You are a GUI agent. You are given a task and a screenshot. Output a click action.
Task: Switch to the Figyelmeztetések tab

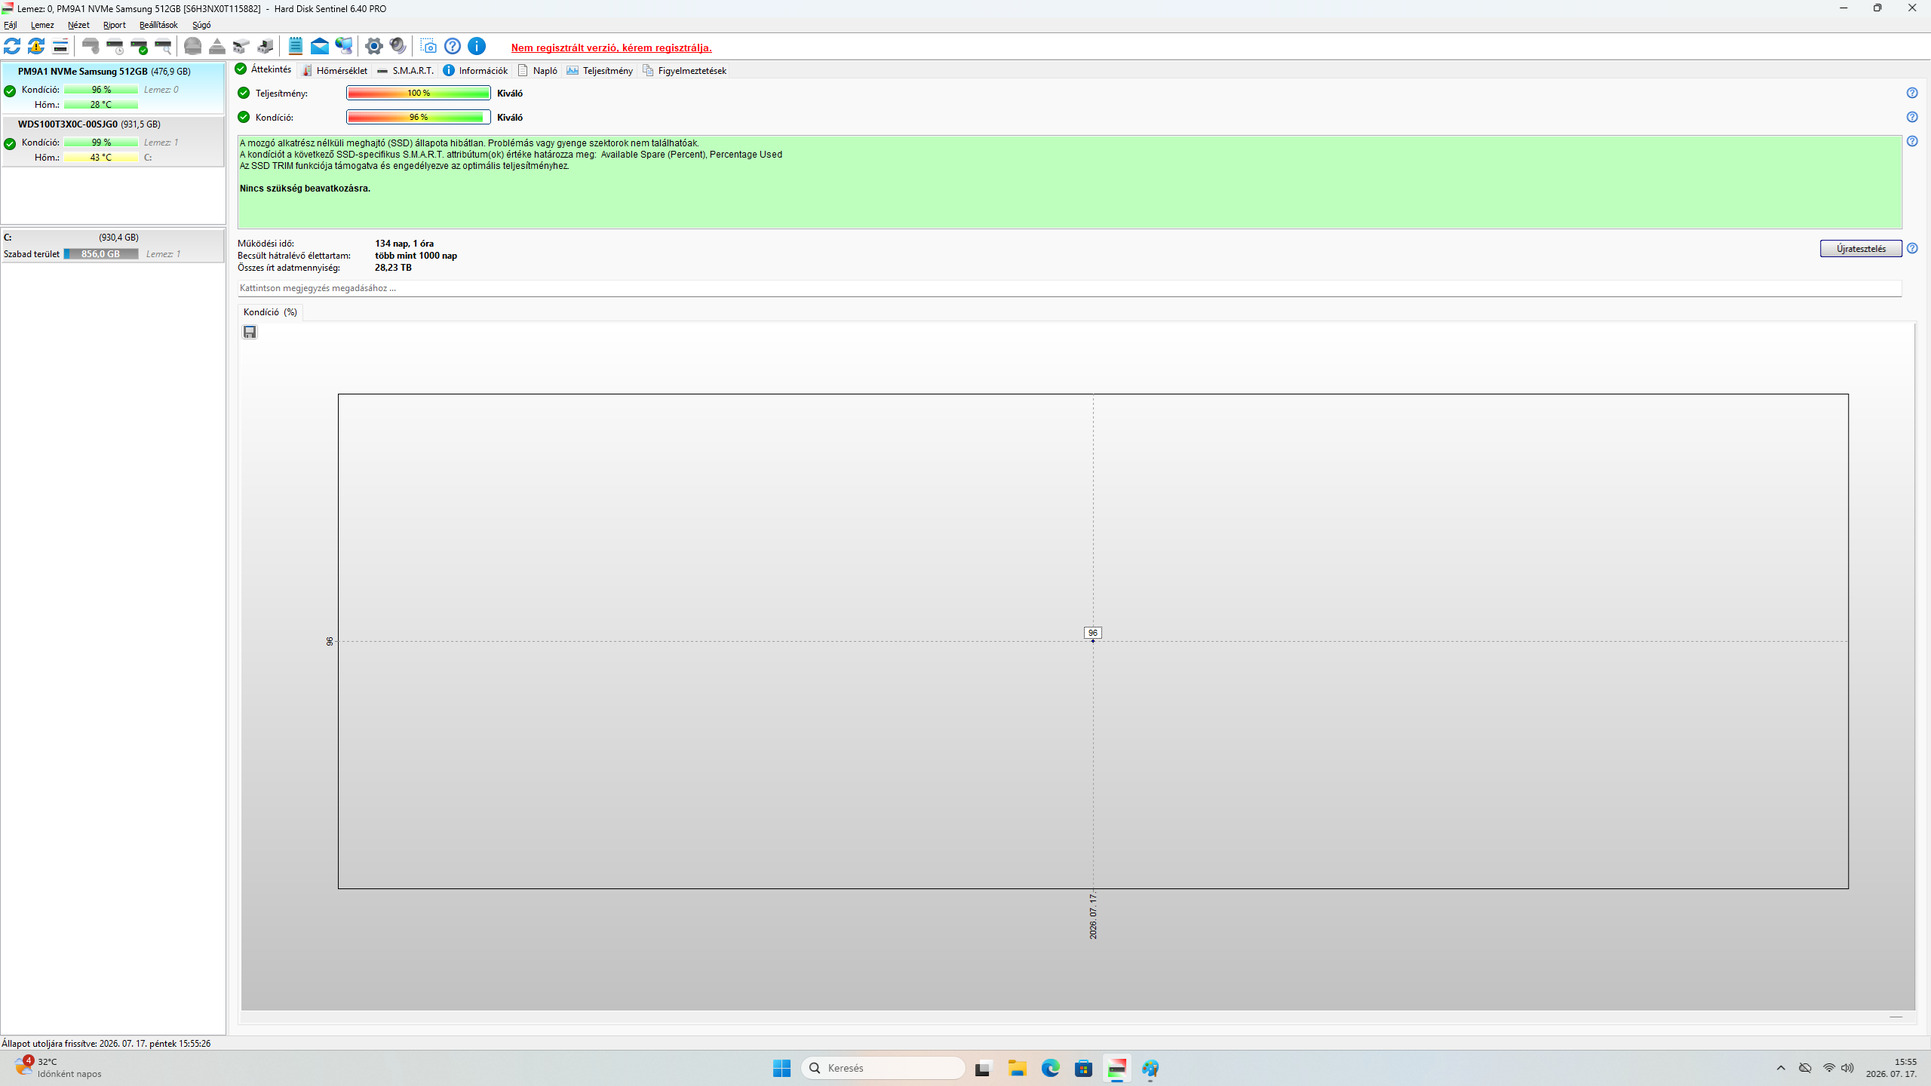(x=684, y=71)
